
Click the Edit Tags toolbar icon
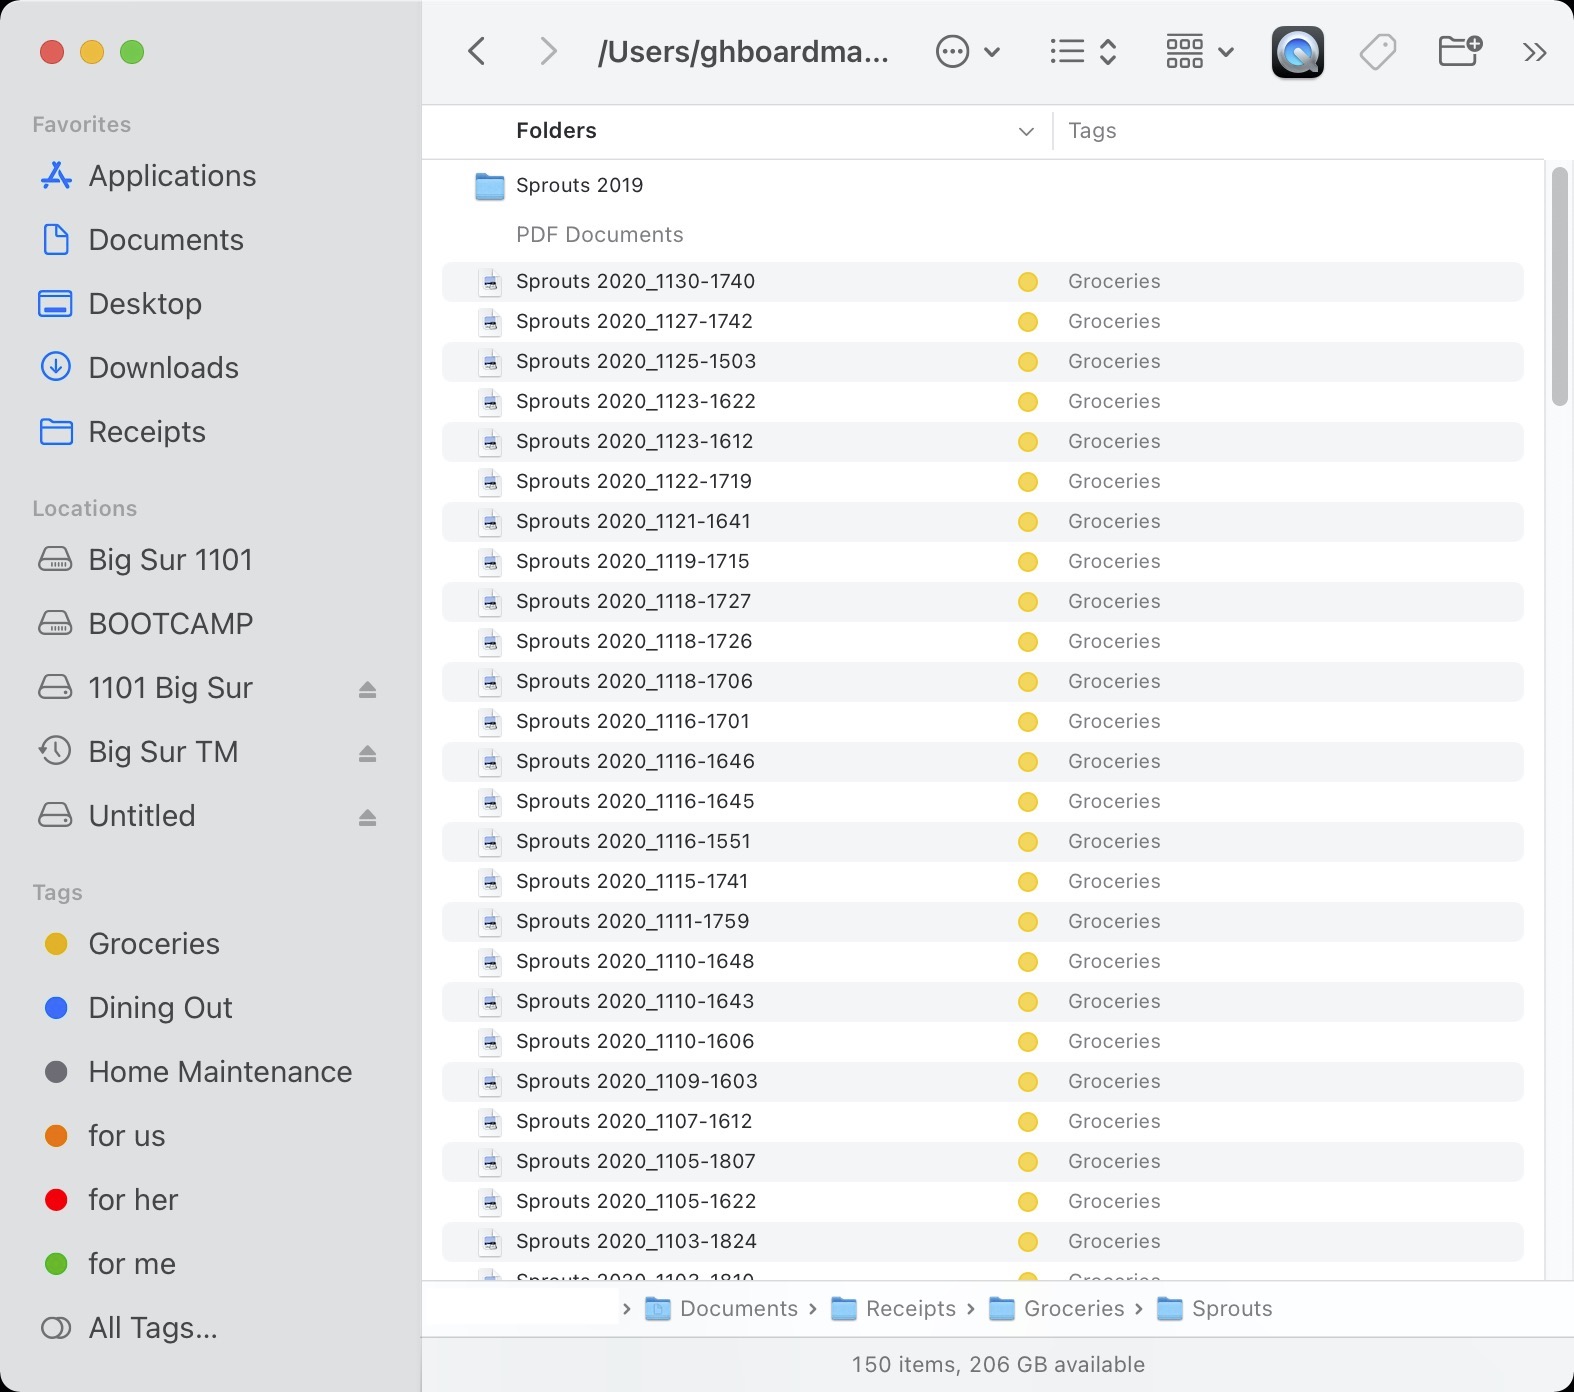1378,51
